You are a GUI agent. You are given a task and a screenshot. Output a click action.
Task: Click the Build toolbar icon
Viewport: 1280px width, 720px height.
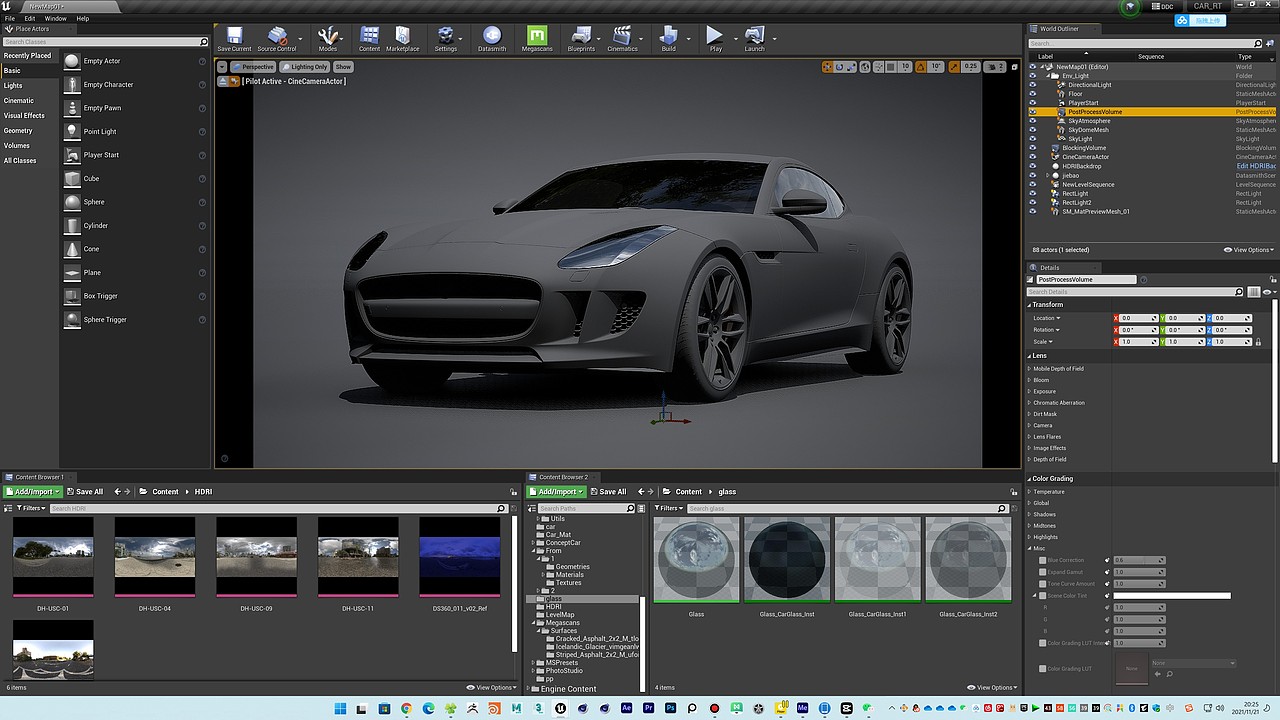(668, 37)
